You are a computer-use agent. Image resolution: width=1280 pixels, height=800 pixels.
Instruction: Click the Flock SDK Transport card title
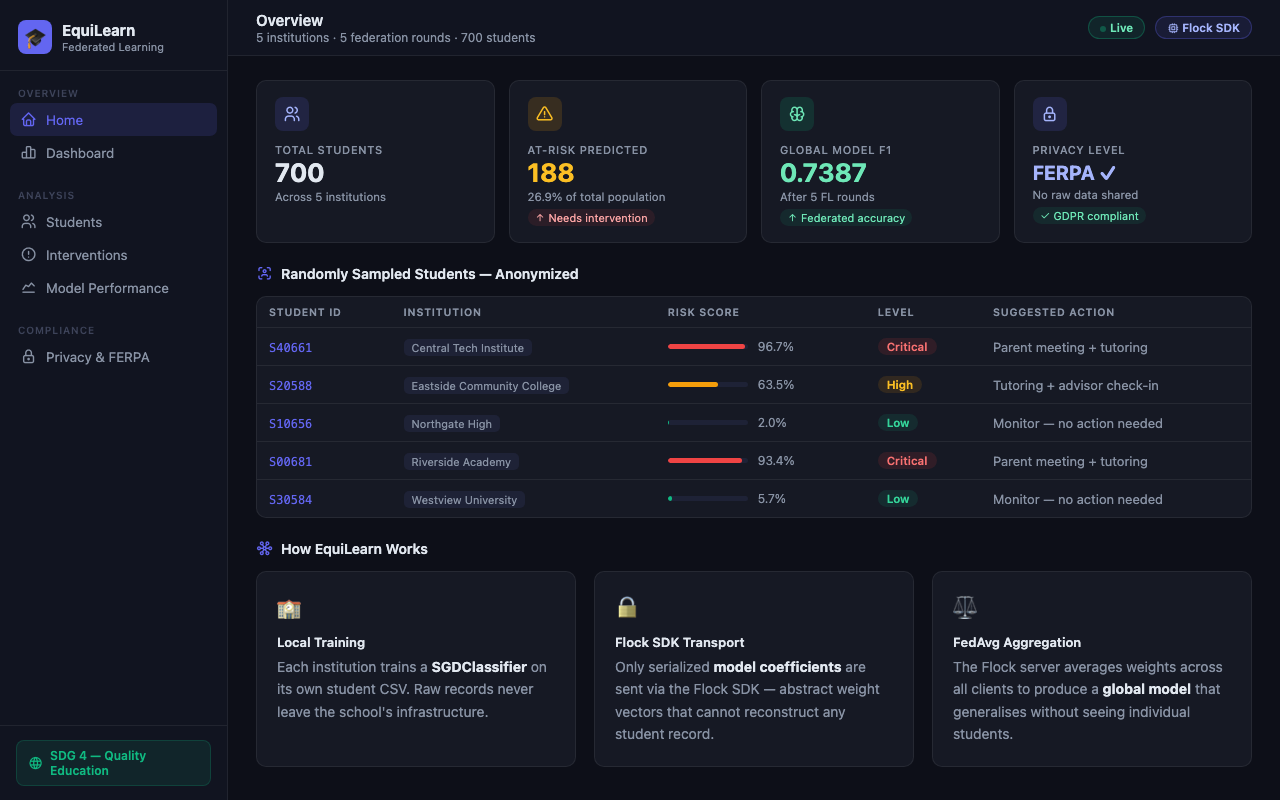tap(680, 643)
